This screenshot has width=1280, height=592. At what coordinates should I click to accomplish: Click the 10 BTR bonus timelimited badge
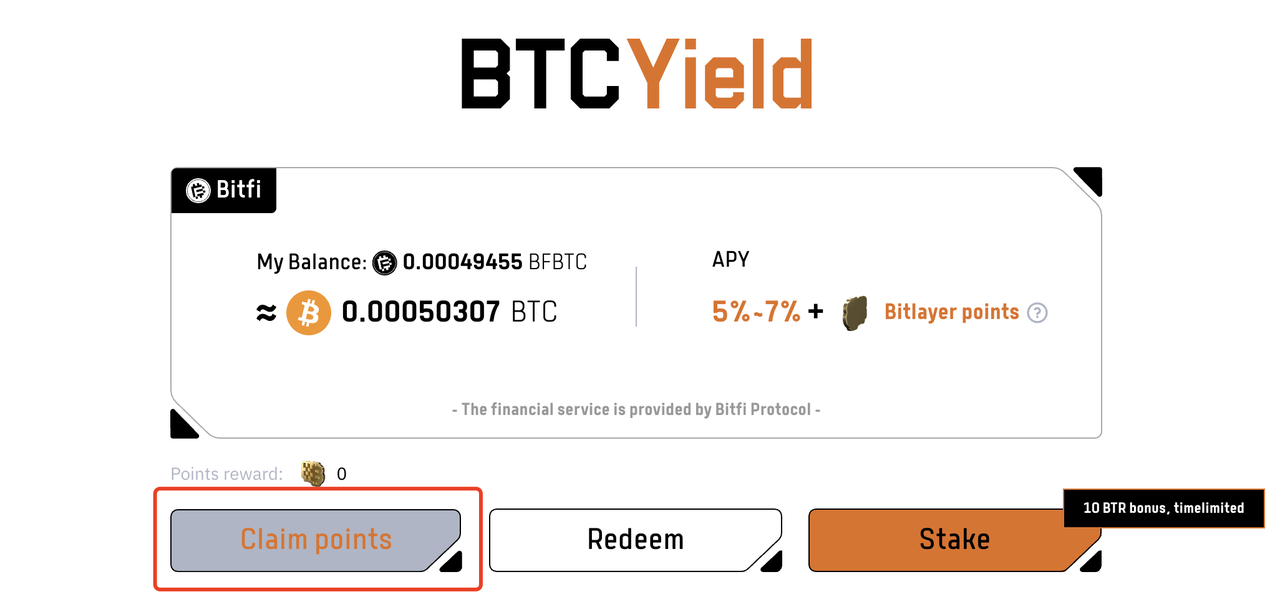coord(1163,508)
